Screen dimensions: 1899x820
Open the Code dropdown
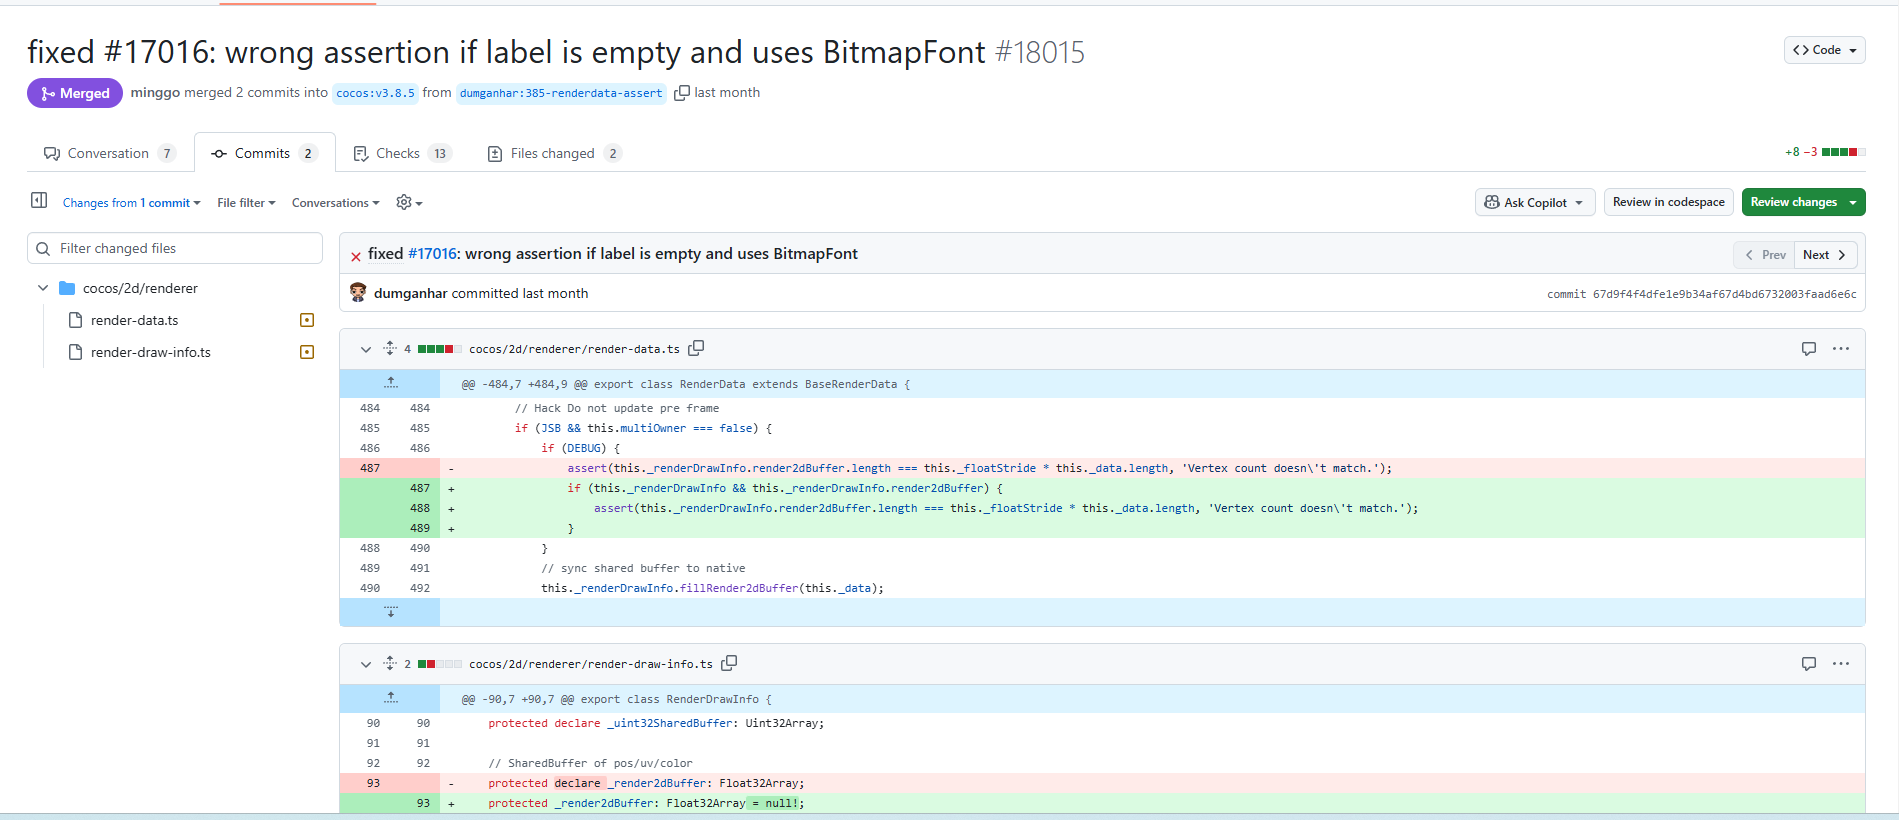point(1824,50)
